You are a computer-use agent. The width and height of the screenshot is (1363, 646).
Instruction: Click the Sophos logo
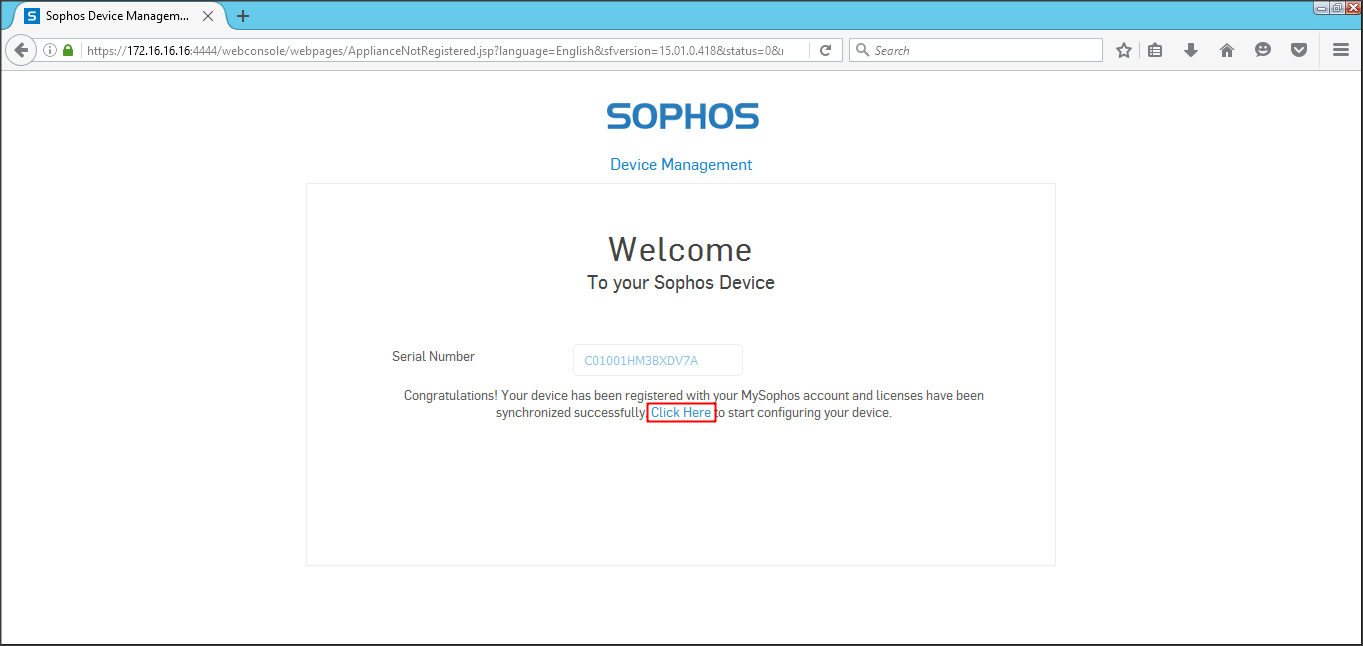tap(682, 116)
